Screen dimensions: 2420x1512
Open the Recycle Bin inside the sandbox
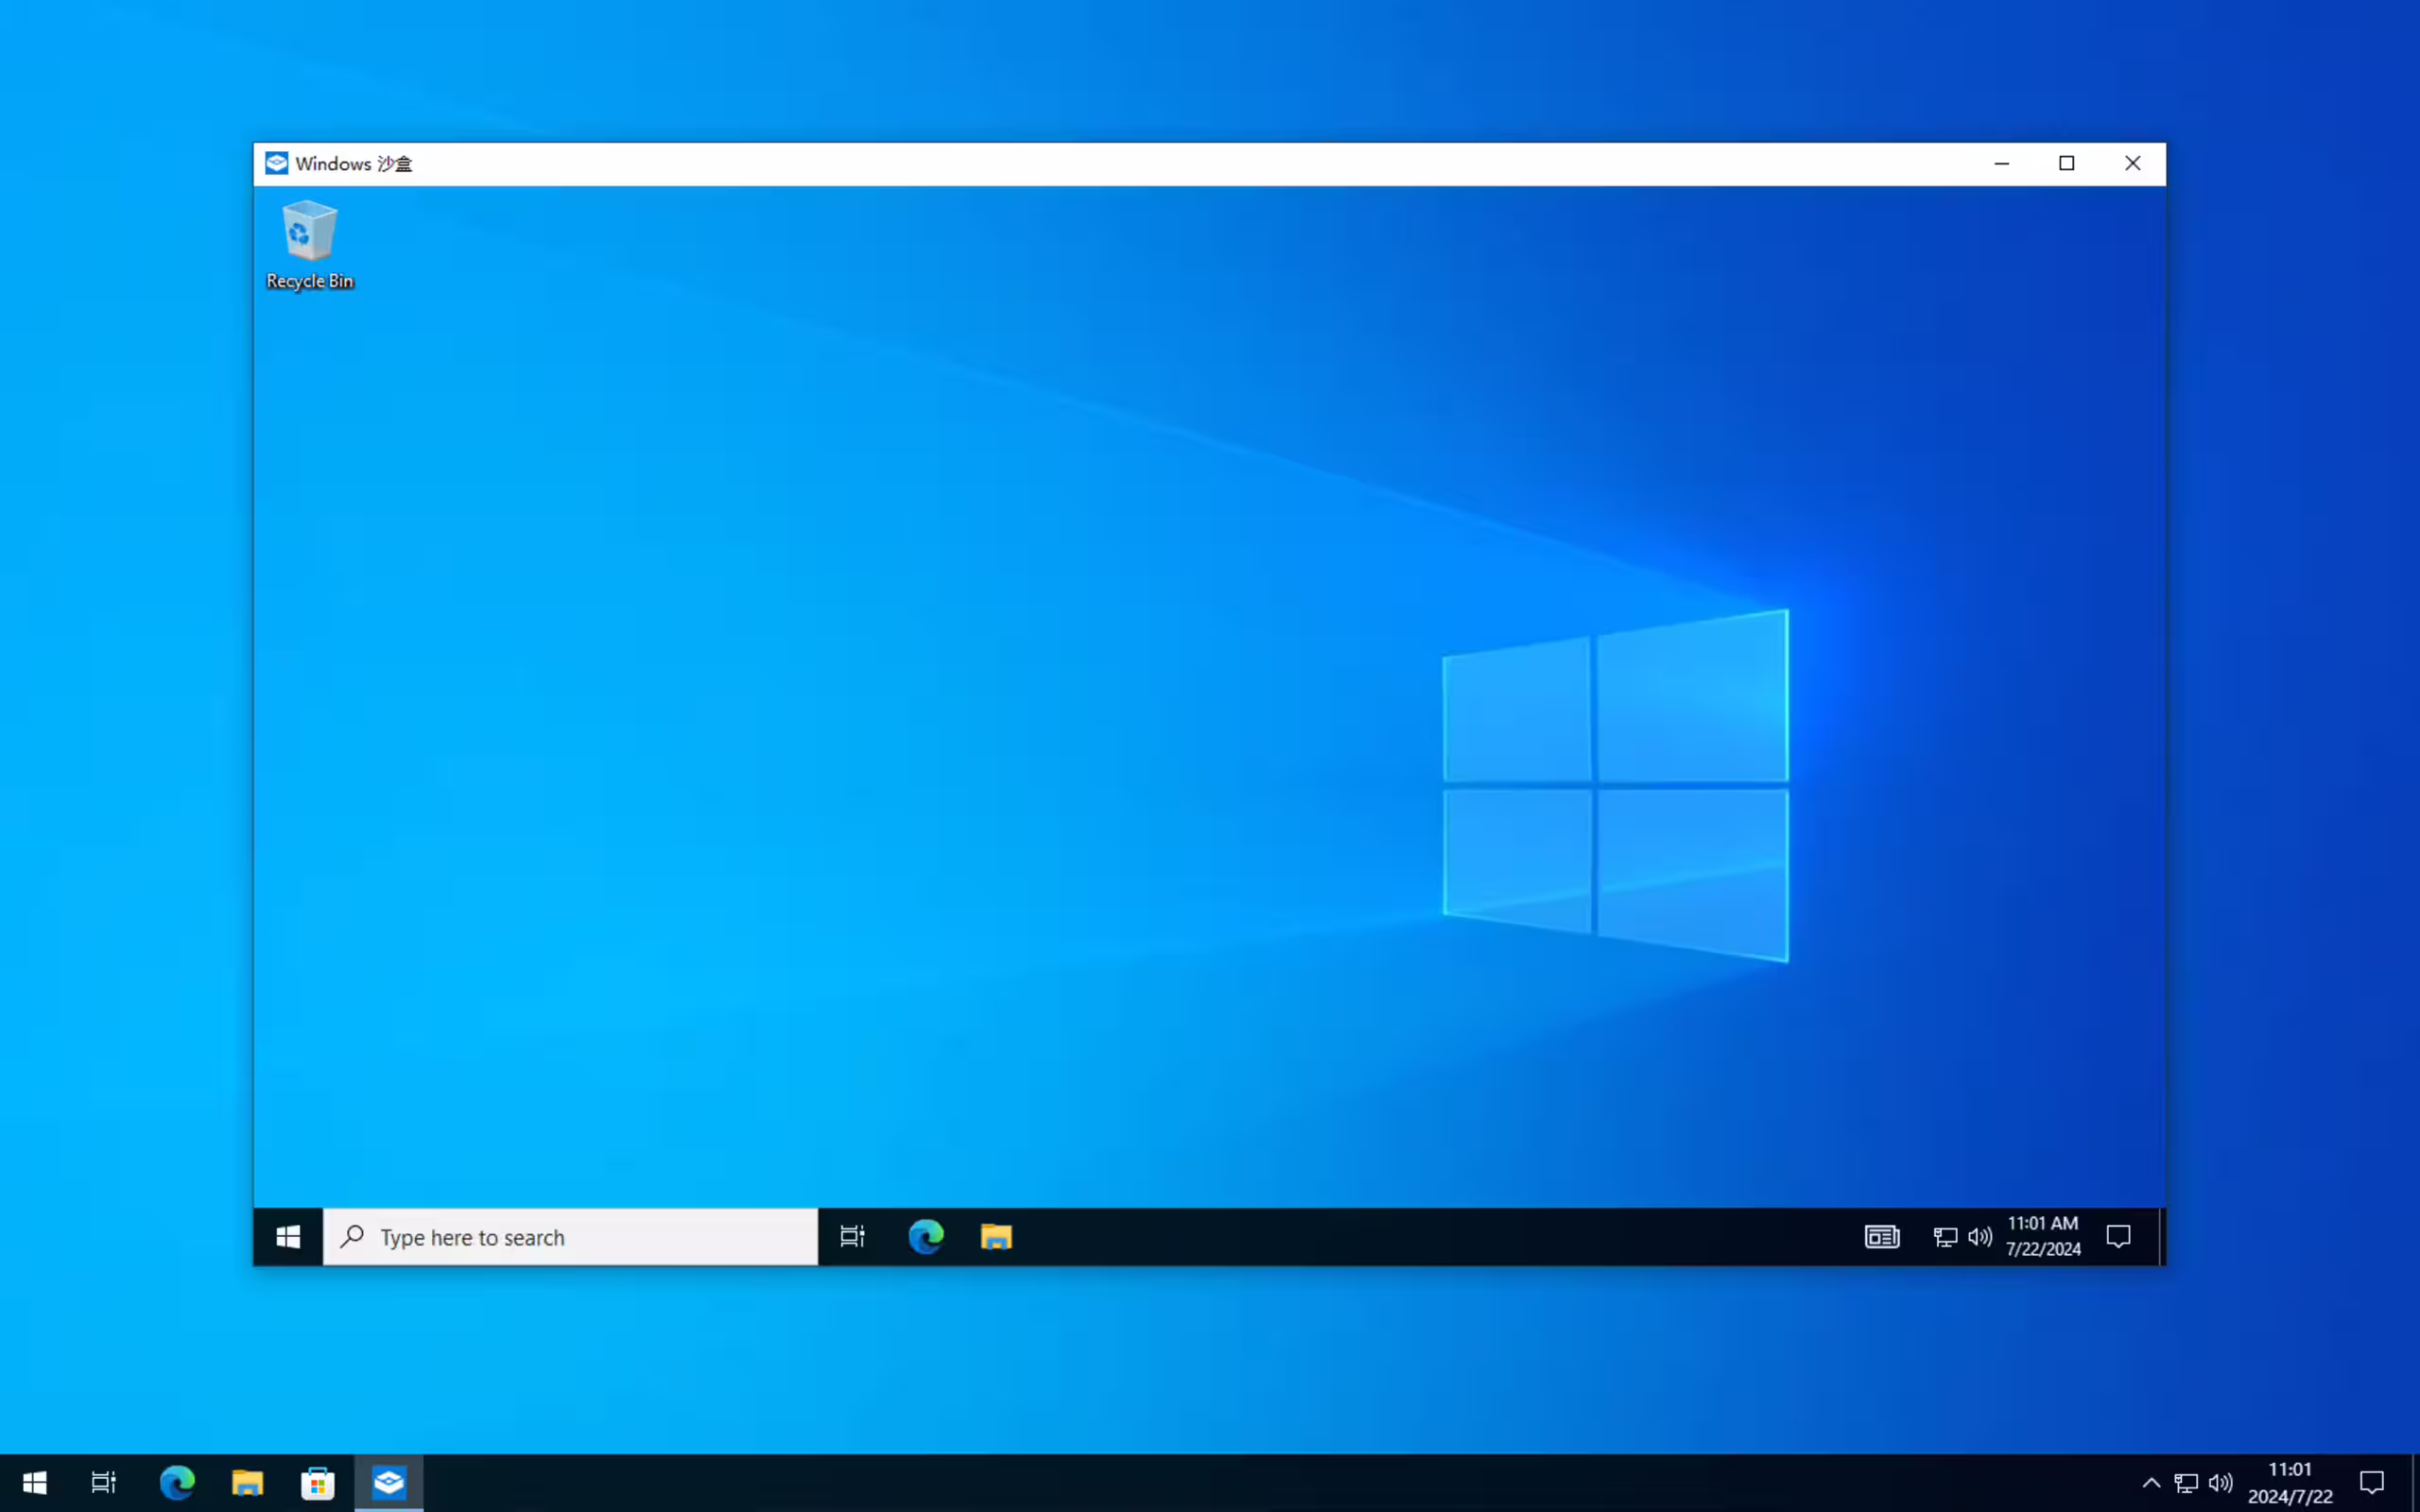pos(310,245)
